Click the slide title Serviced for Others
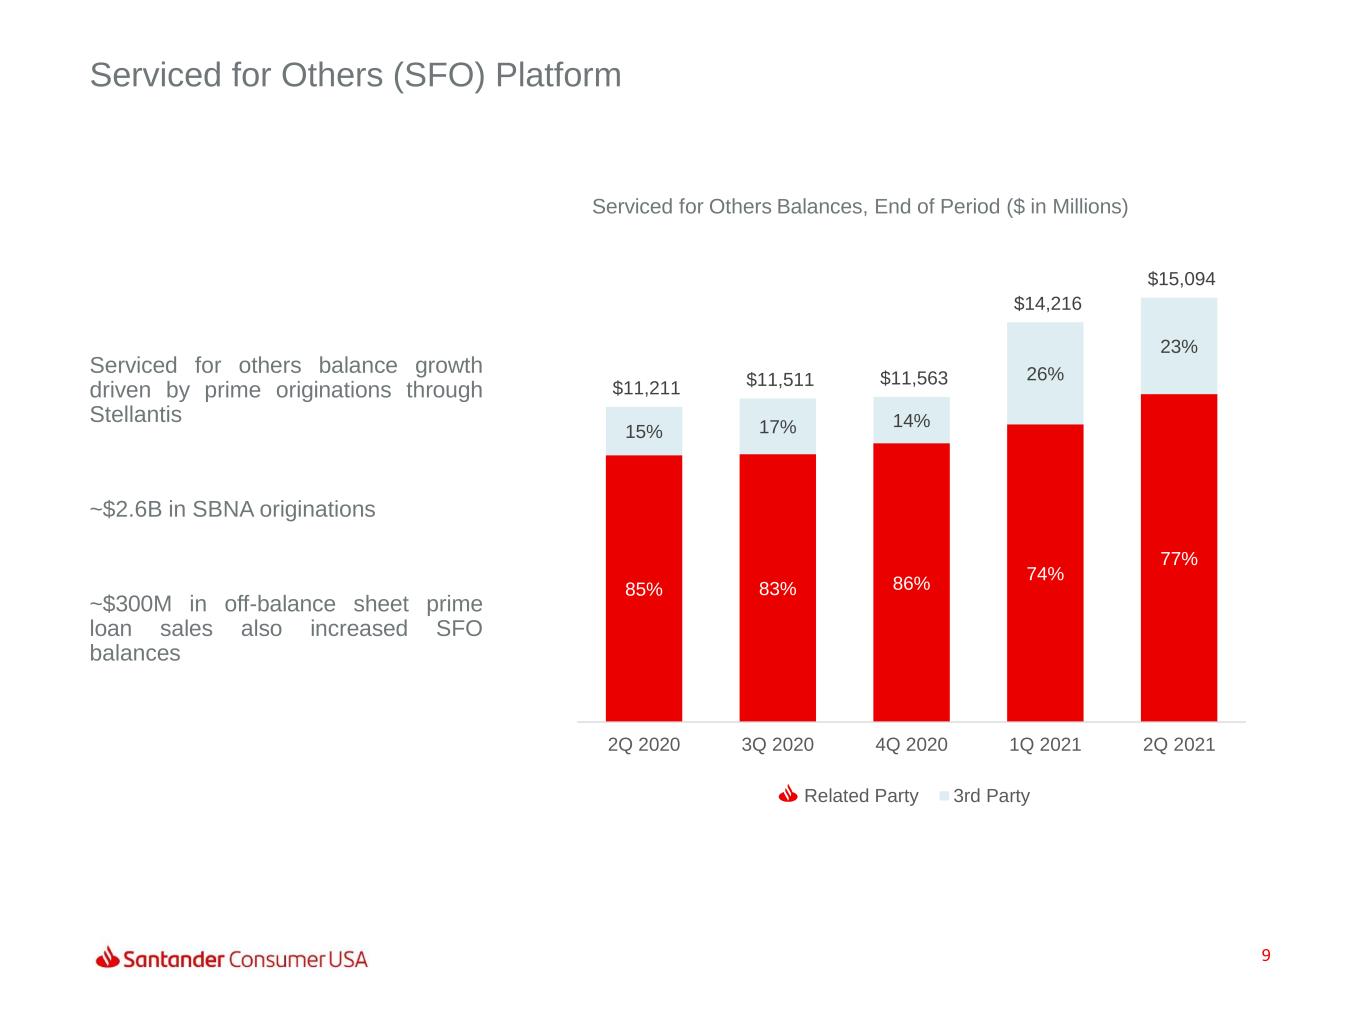This screenshot has height=1024, width=1365. pos(355,75)
